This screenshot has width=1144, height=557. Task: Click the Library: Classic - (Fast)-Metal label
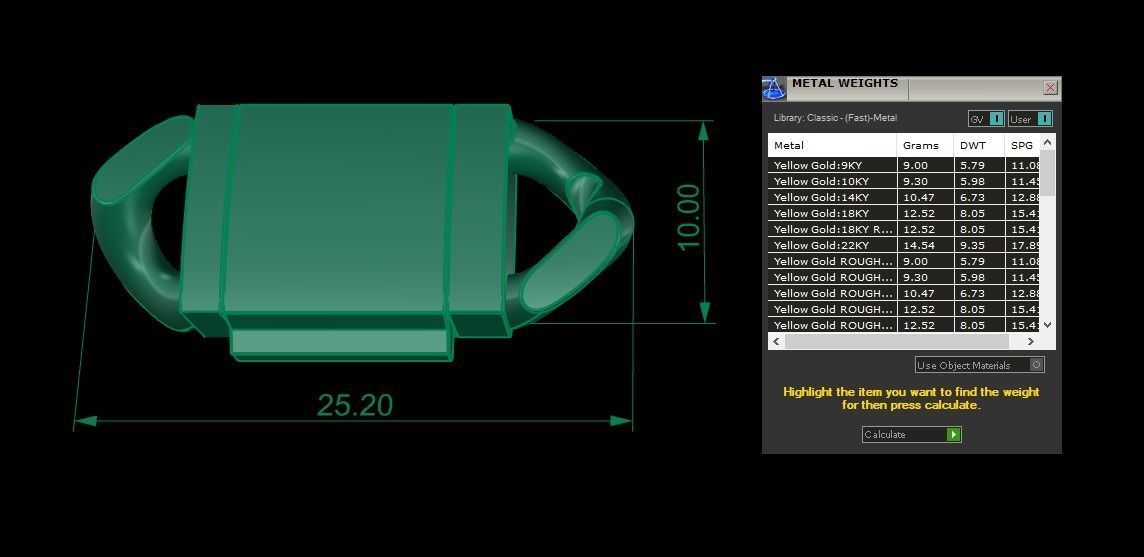pos(835,118)
